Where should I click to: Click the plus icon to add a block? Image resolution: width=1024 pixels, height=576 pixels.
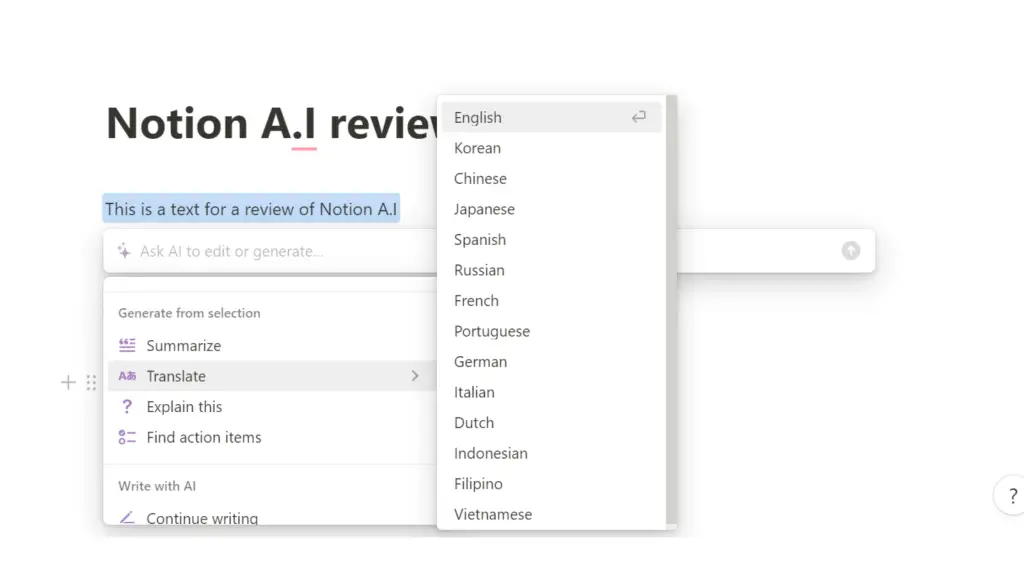point(68,382)
